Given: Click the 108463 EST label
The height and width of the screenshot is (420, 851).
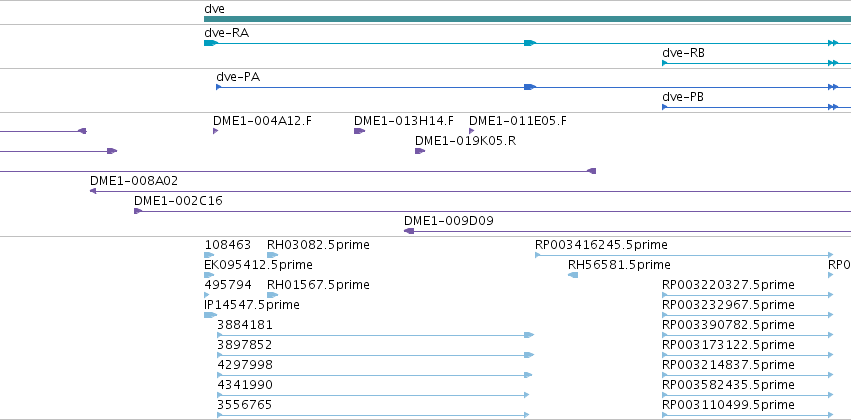Looking at the screenshot, I should click(x=228, y=245).
